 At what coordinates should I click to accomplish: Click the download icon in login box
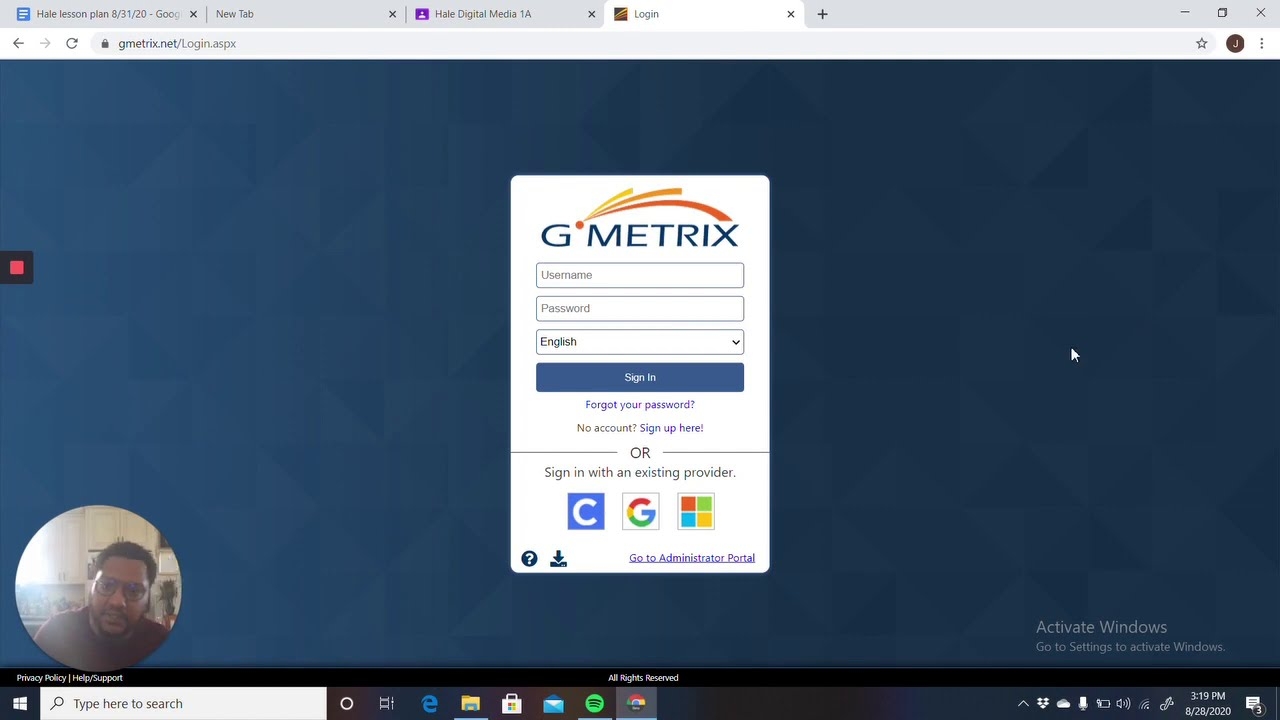pyautogui.click(x=558, y=559)
